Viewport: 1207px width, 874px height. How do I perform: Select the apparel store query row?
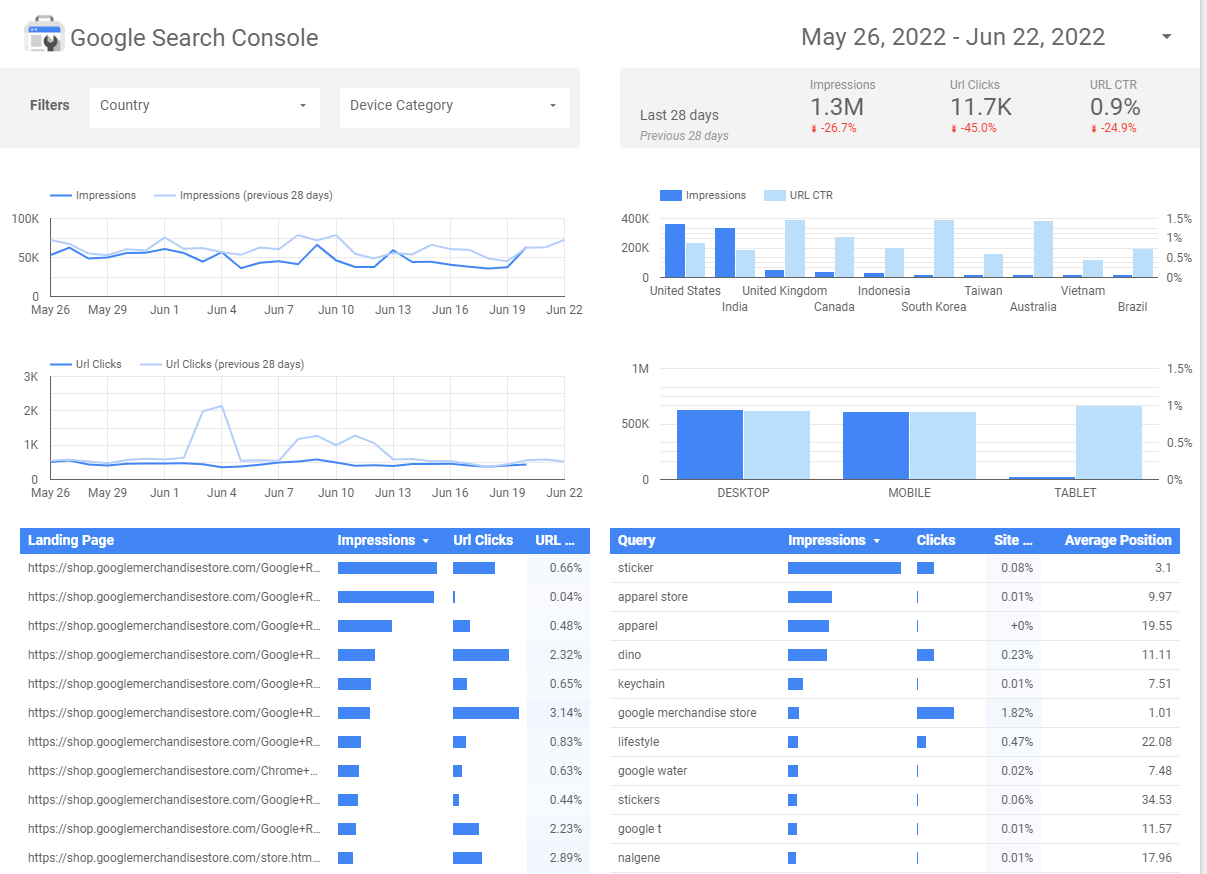coord(895,597)
